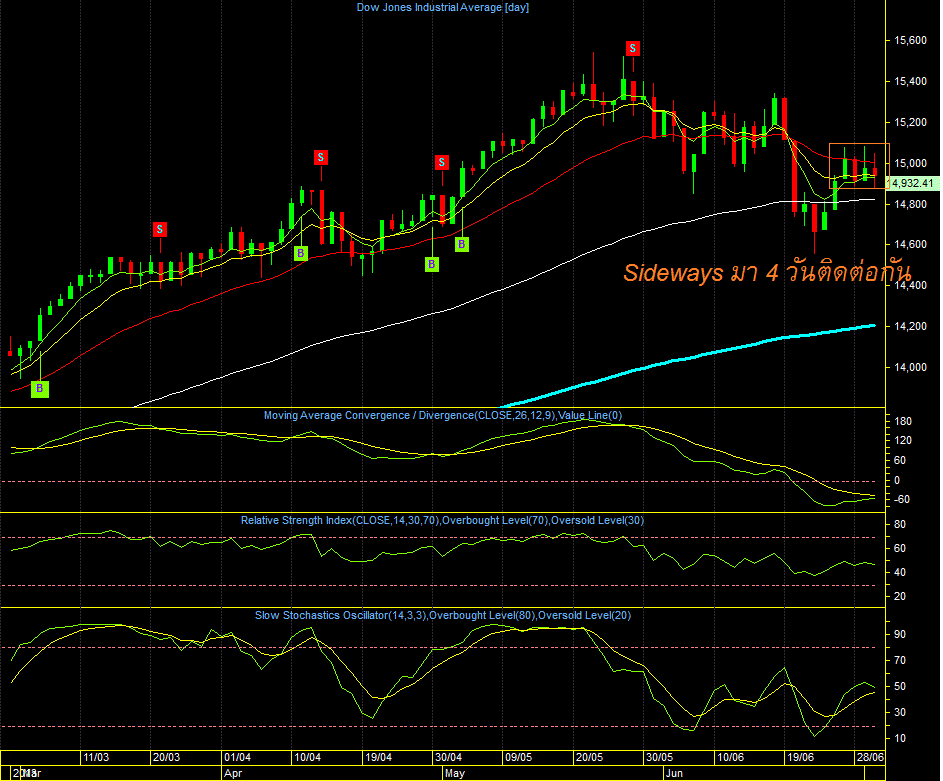Click the -60 level on the MACD axis

click(x=902, y=500)
